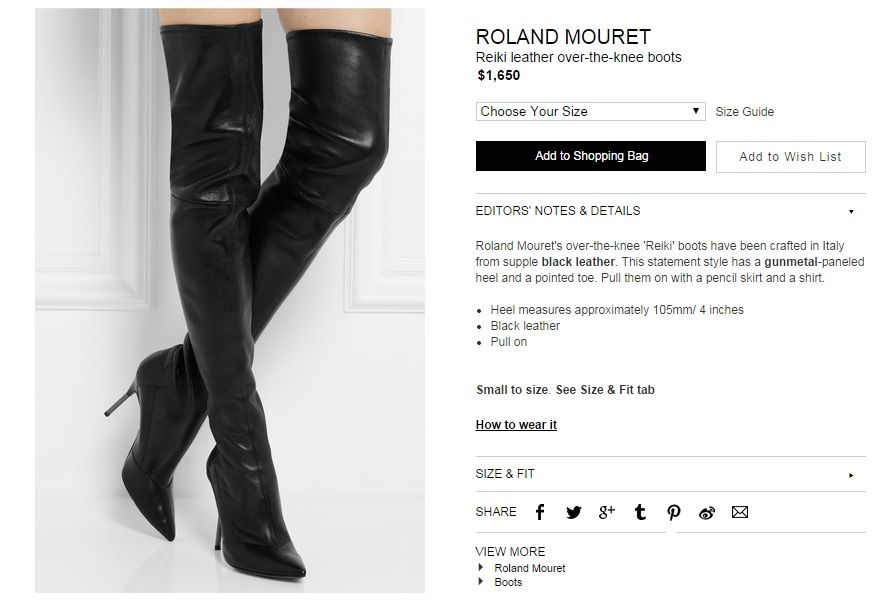Click the arrow beside Roland Mouret

(x=481, y=568)
